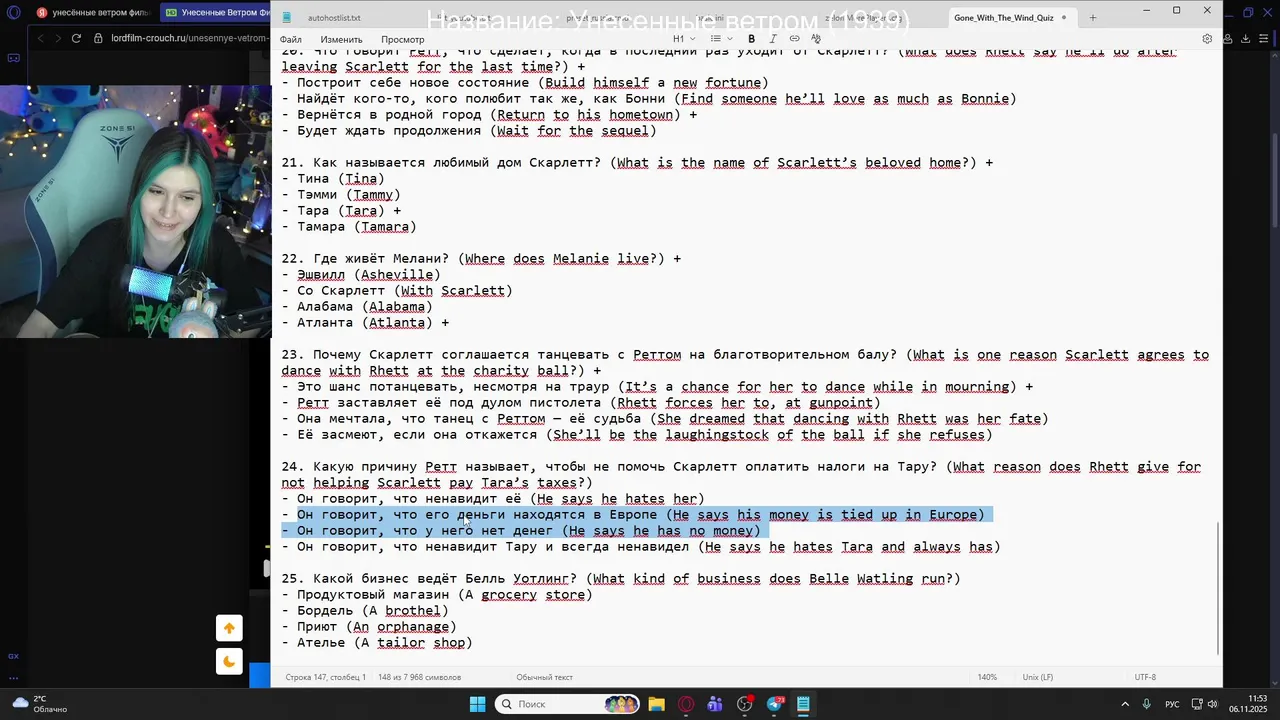Open Microsoft Teams from the taskbar
Screen dimensions: 1280x720
click(x=715, y=704)
